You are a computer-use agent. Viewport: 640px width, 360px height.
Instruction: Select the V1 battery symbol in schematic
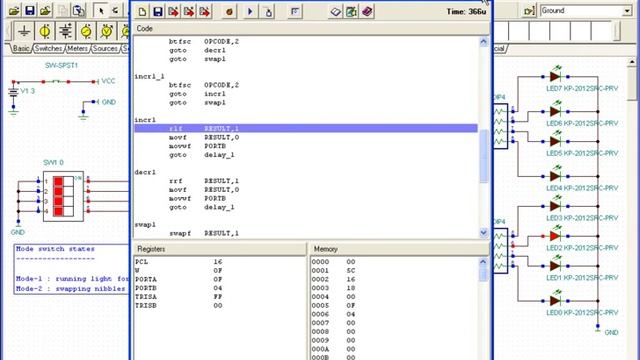coord(13,92)
